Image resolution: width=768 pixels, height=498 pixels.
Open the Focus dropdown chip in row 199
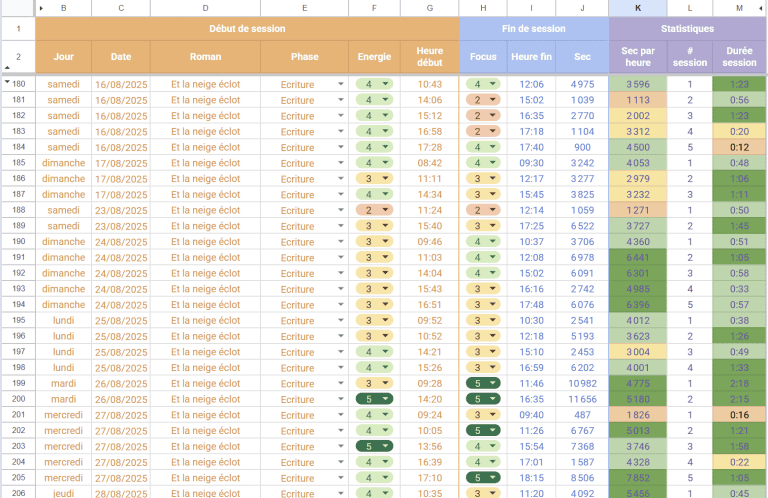pos(483,383)
